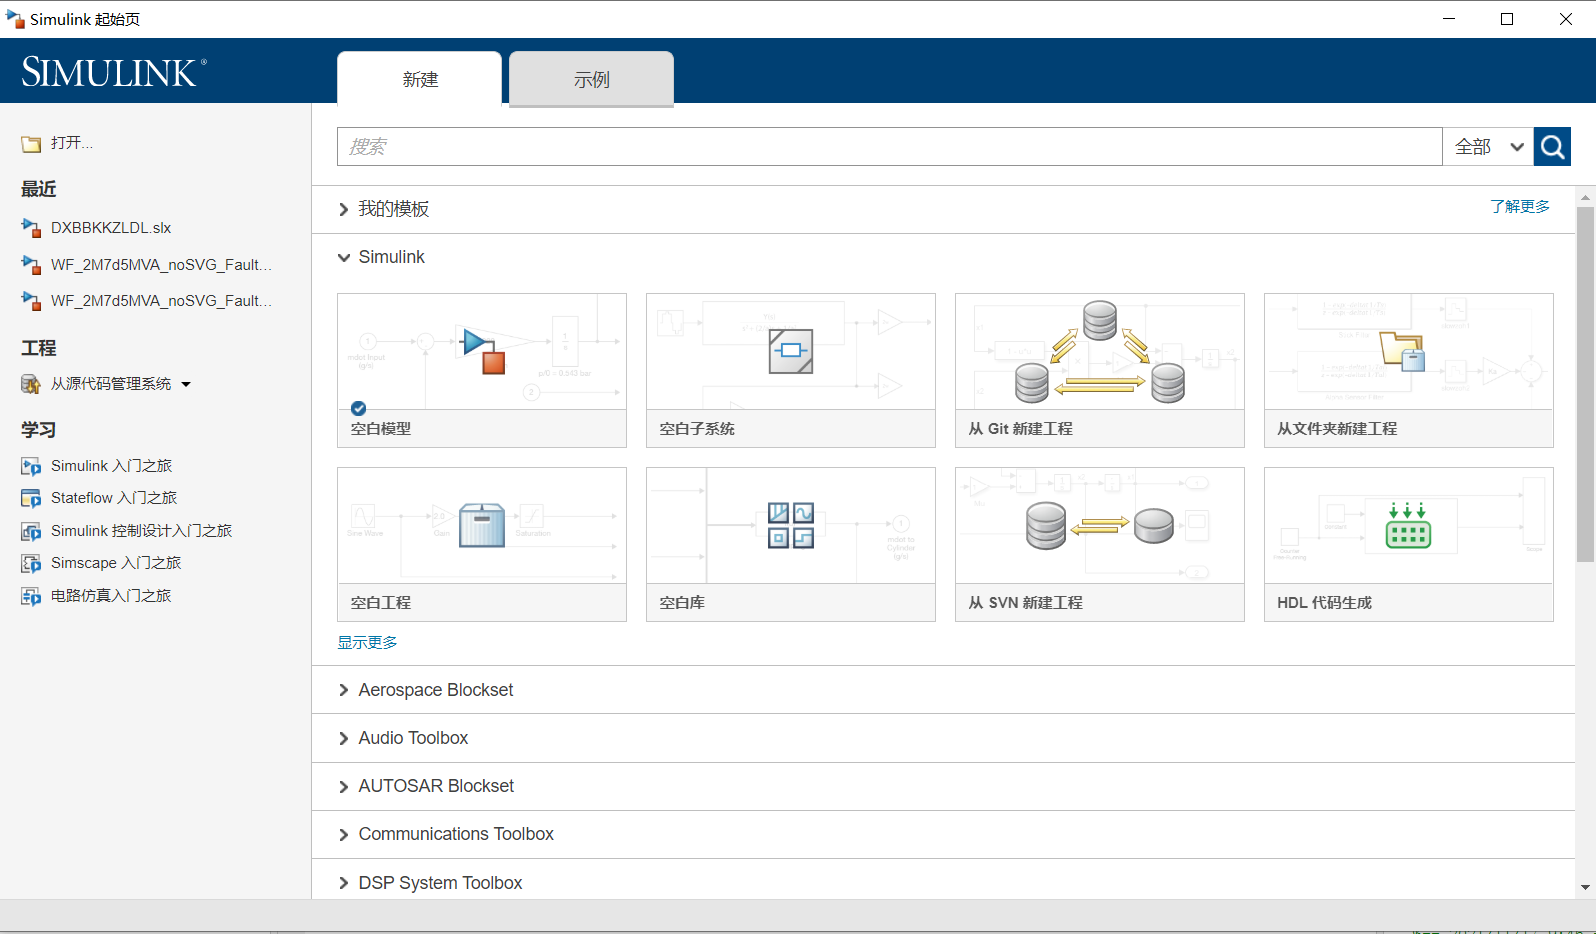
Task: Select the 从 SVN 新建工程 template
Action: click(1100, 544)
